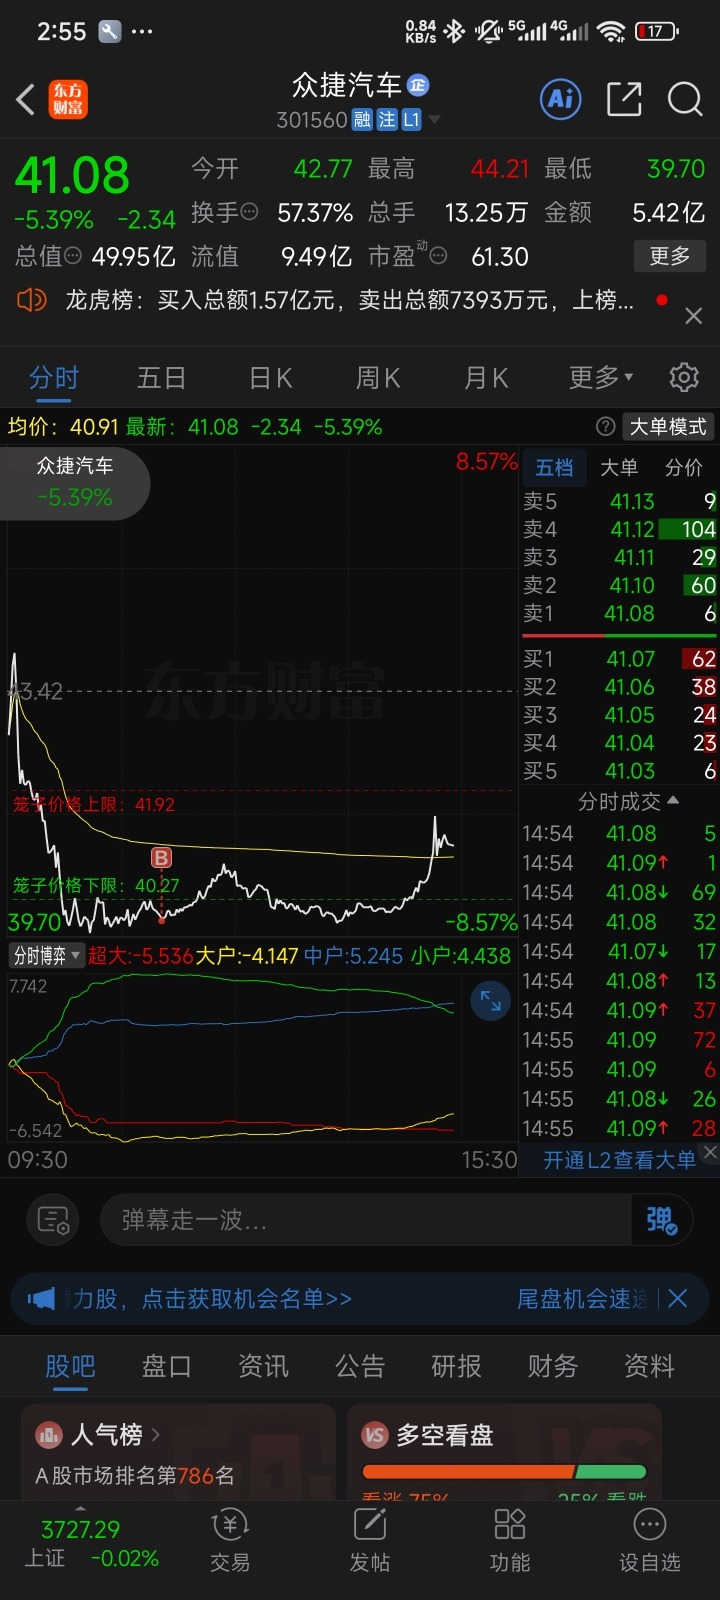Image resolution: width=720 pixels, height=1600 pixels.
Task: Tap the 卖1 41.08 order row
Action: point(620,613)
